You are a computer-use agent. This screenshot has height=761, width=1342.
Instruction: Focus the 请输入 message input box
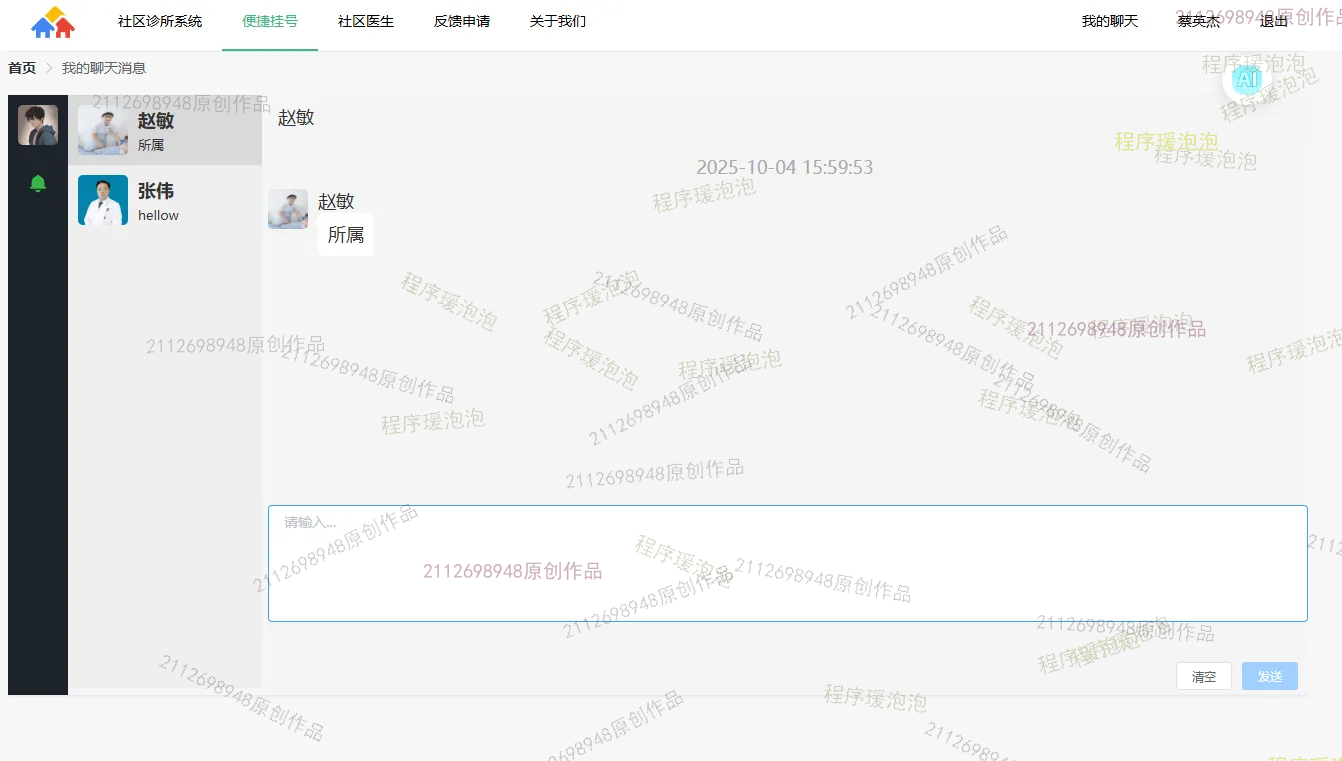(x=788, y=563)
